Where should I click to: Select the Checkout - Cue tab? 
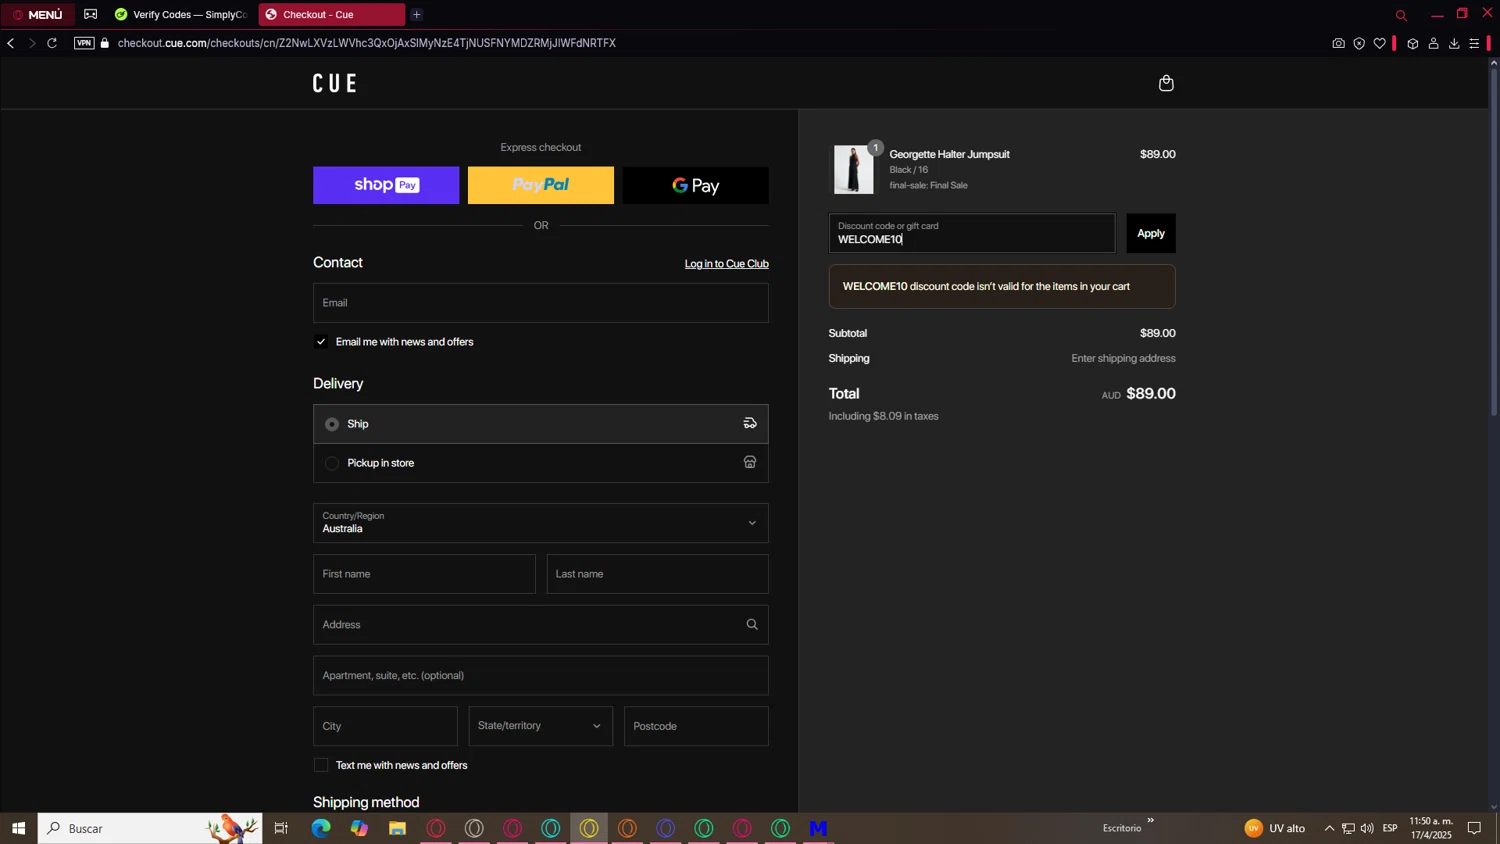coord(332,14)
